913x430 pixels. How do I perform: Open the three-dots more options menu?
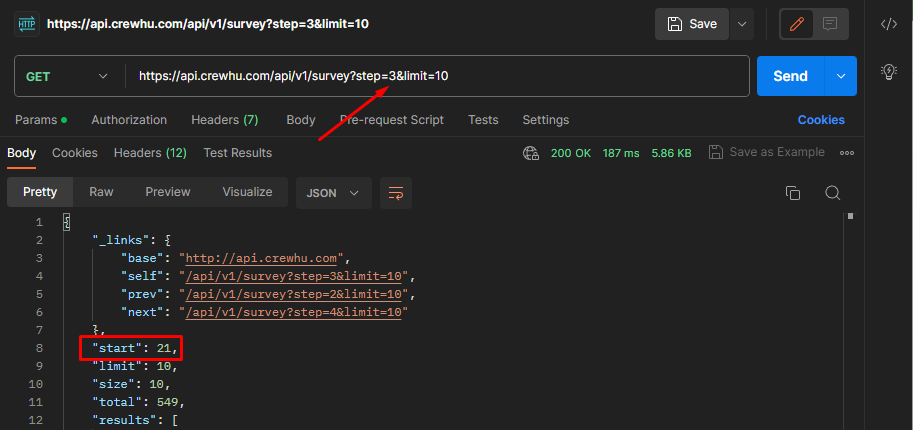click(847, 153)
